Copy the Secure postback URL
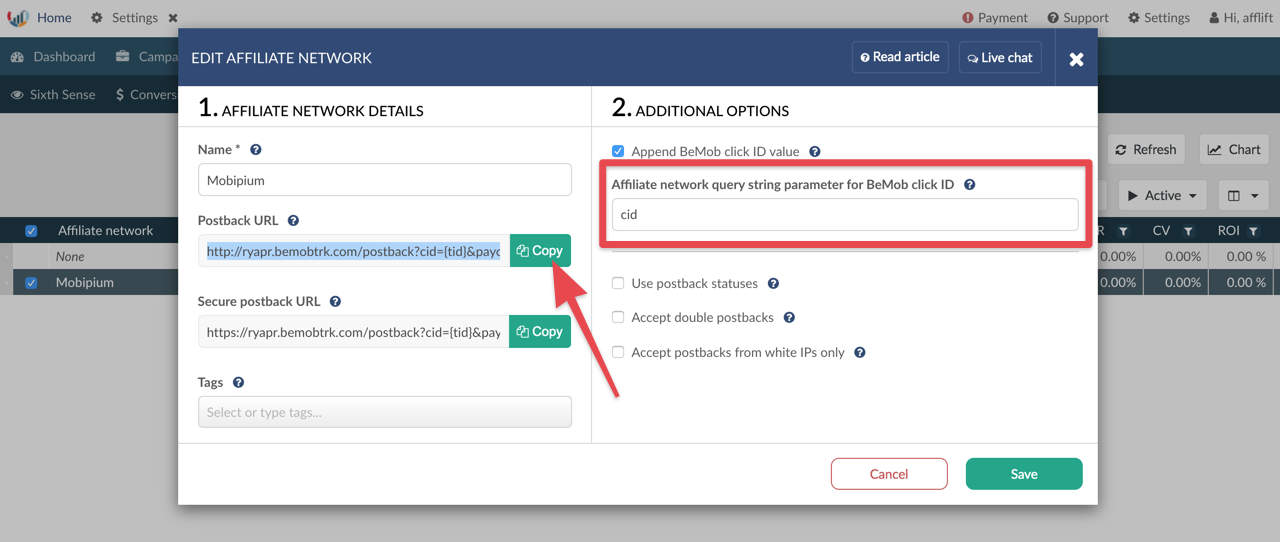 [540, 332]
